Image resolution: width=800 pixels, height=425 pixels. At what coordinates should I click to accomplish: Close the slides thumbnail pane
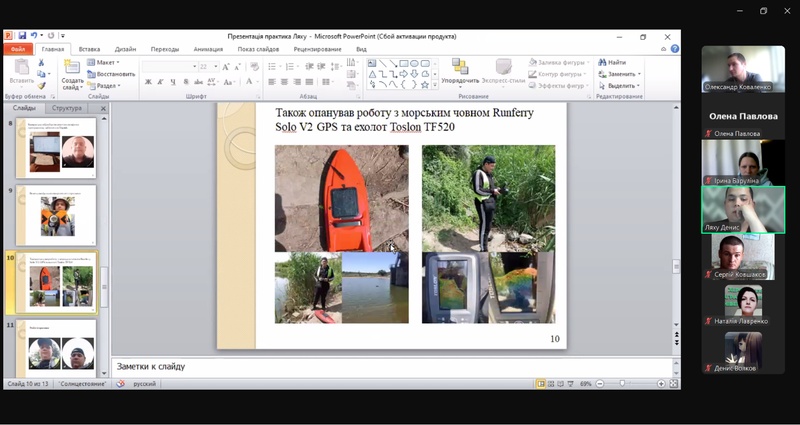point(103,108)
